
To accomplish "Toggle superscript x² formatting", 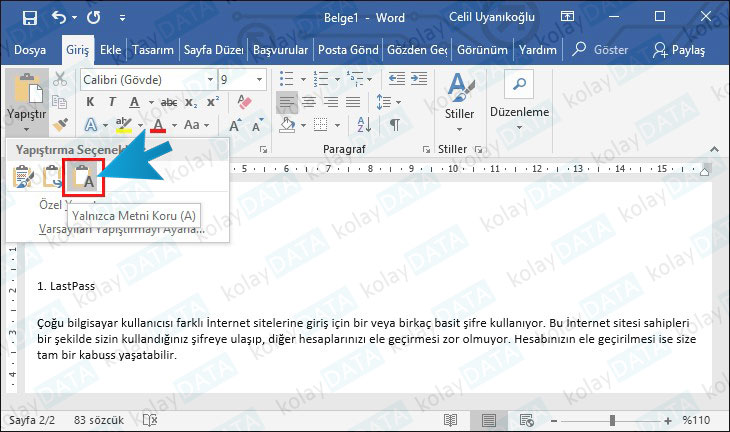I will point(213,102).
